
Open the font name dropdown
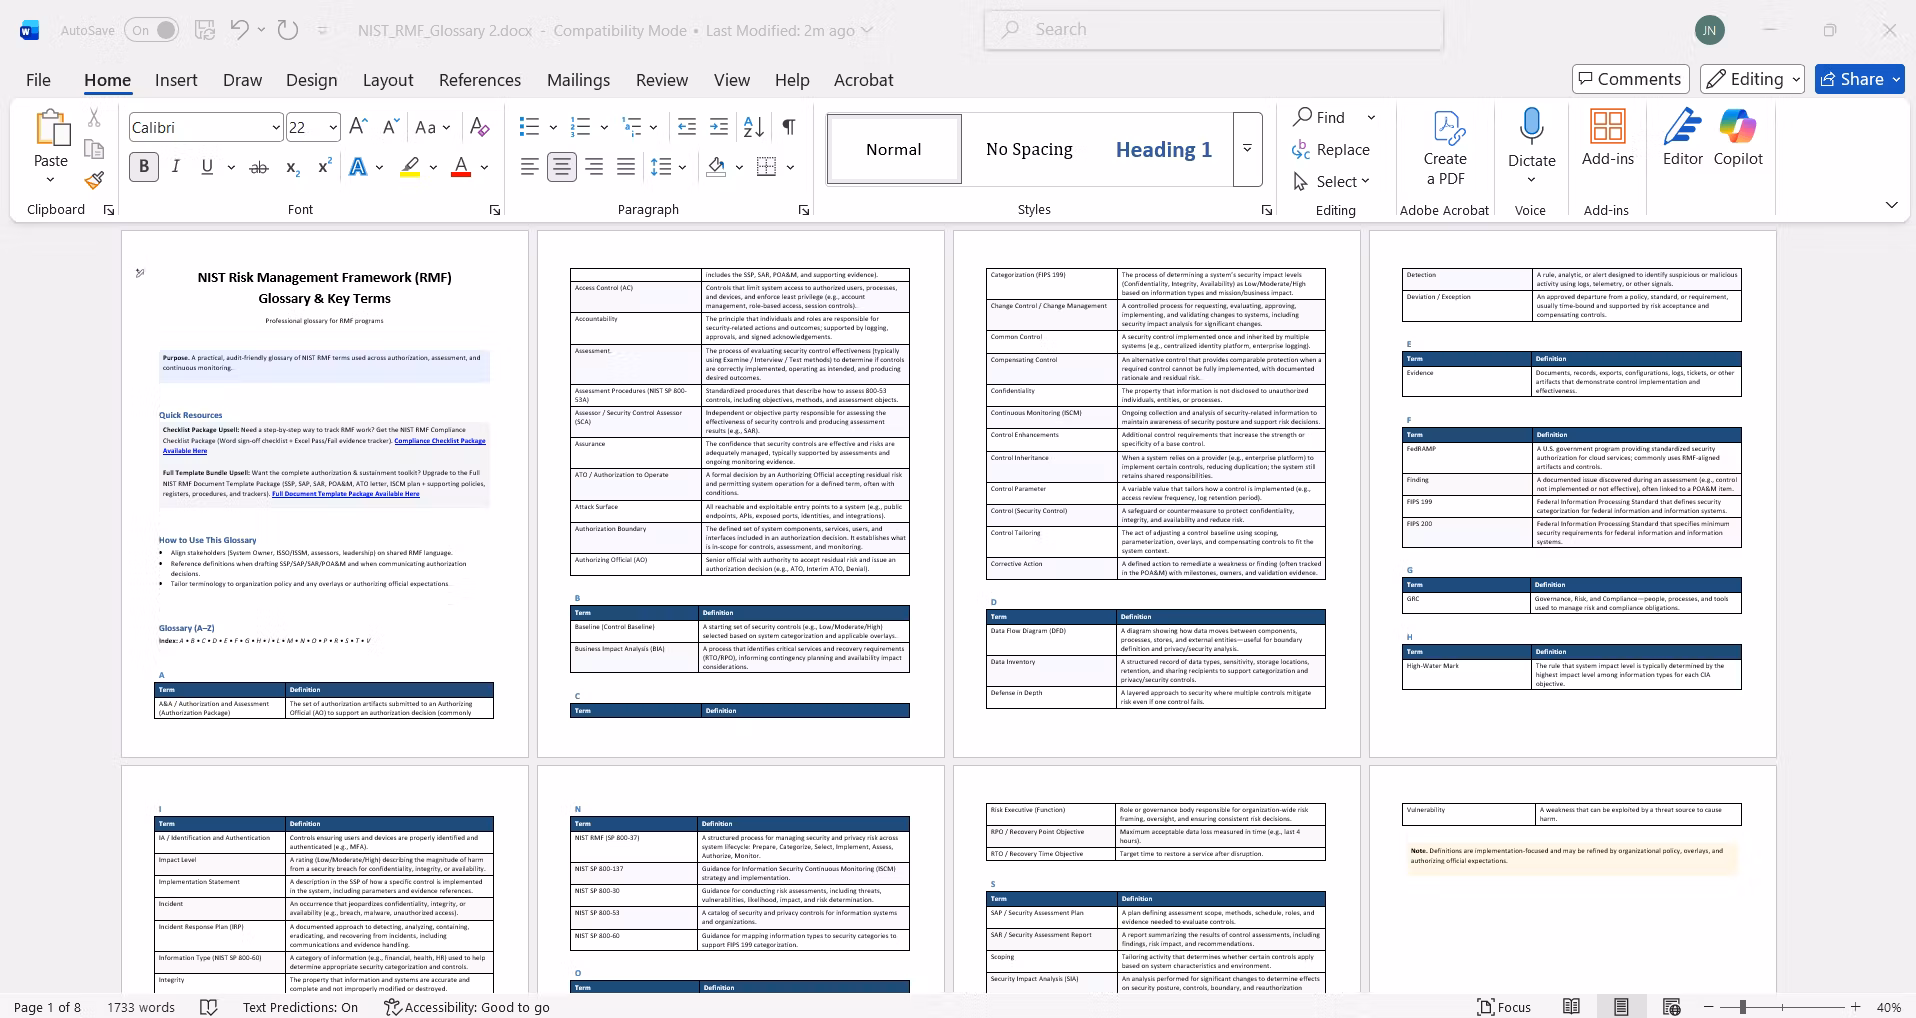[276, 127]
